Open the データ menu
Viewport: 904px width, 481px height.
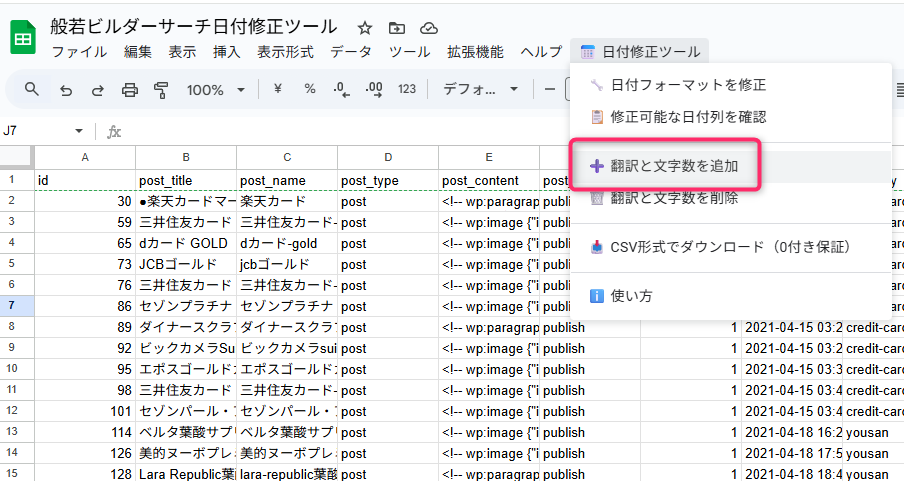pos(351,52)
